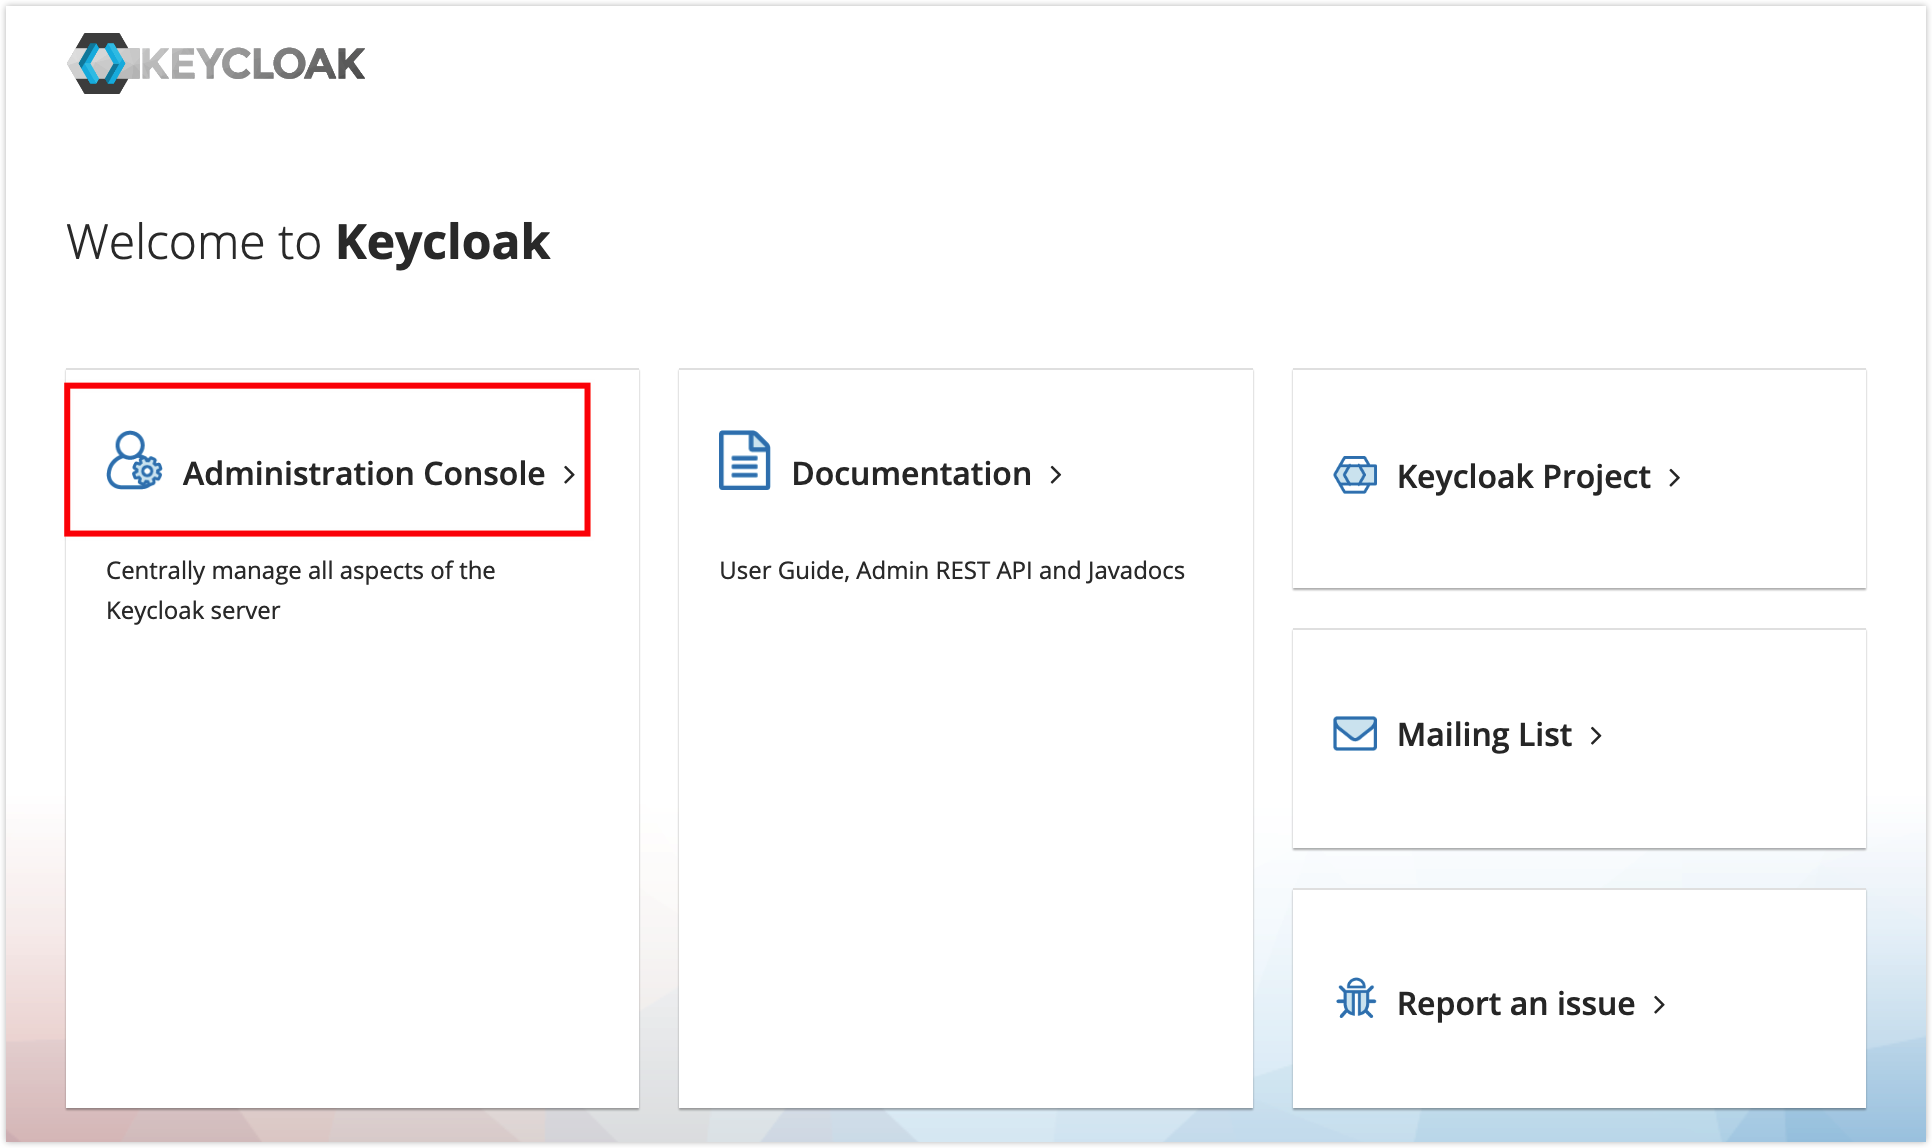Open the Administration Console link

pos(364,474)
